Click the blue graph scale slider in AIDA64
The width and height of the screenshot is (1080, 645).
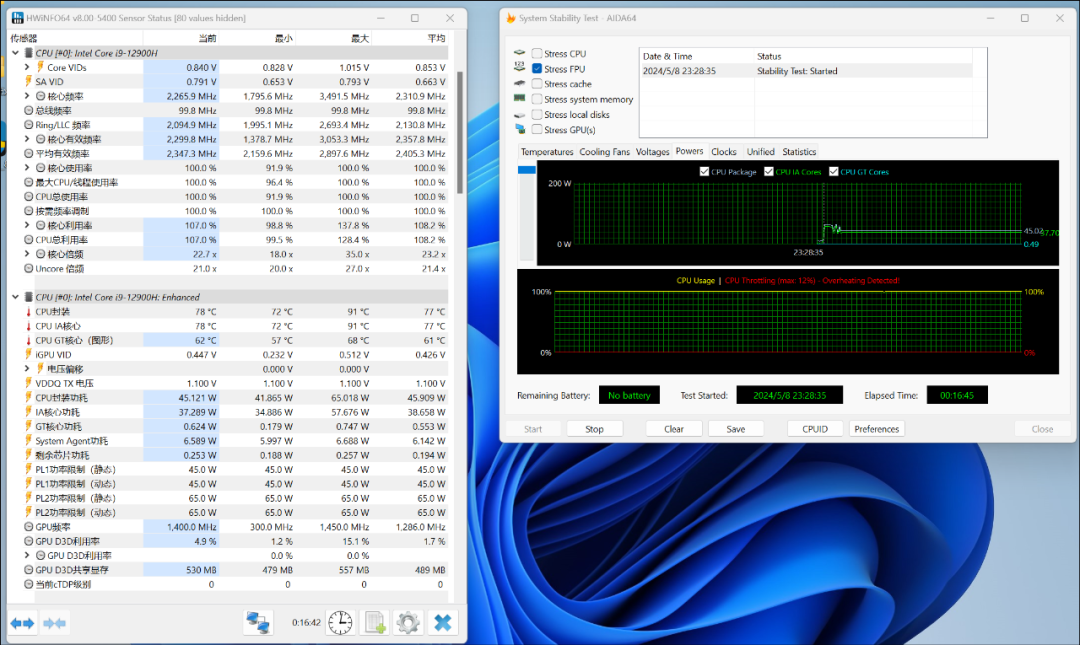tap(527, 170)
